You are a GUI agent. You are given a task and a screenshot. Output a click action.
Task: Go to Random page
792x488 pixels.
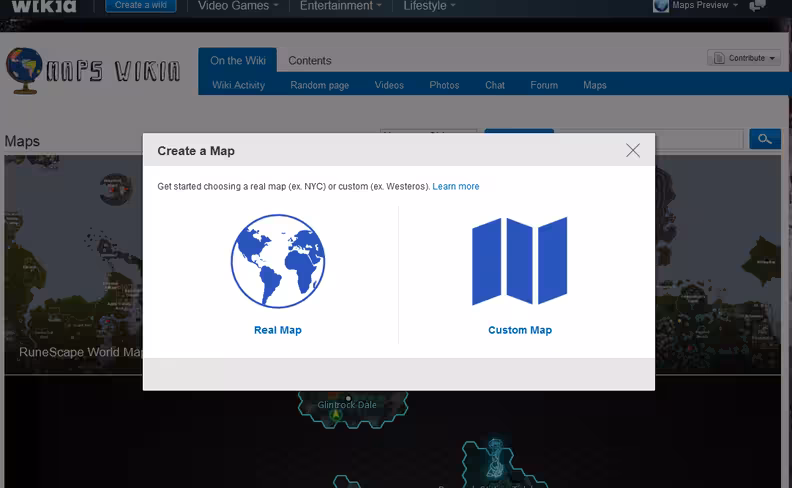click(320, 85)
